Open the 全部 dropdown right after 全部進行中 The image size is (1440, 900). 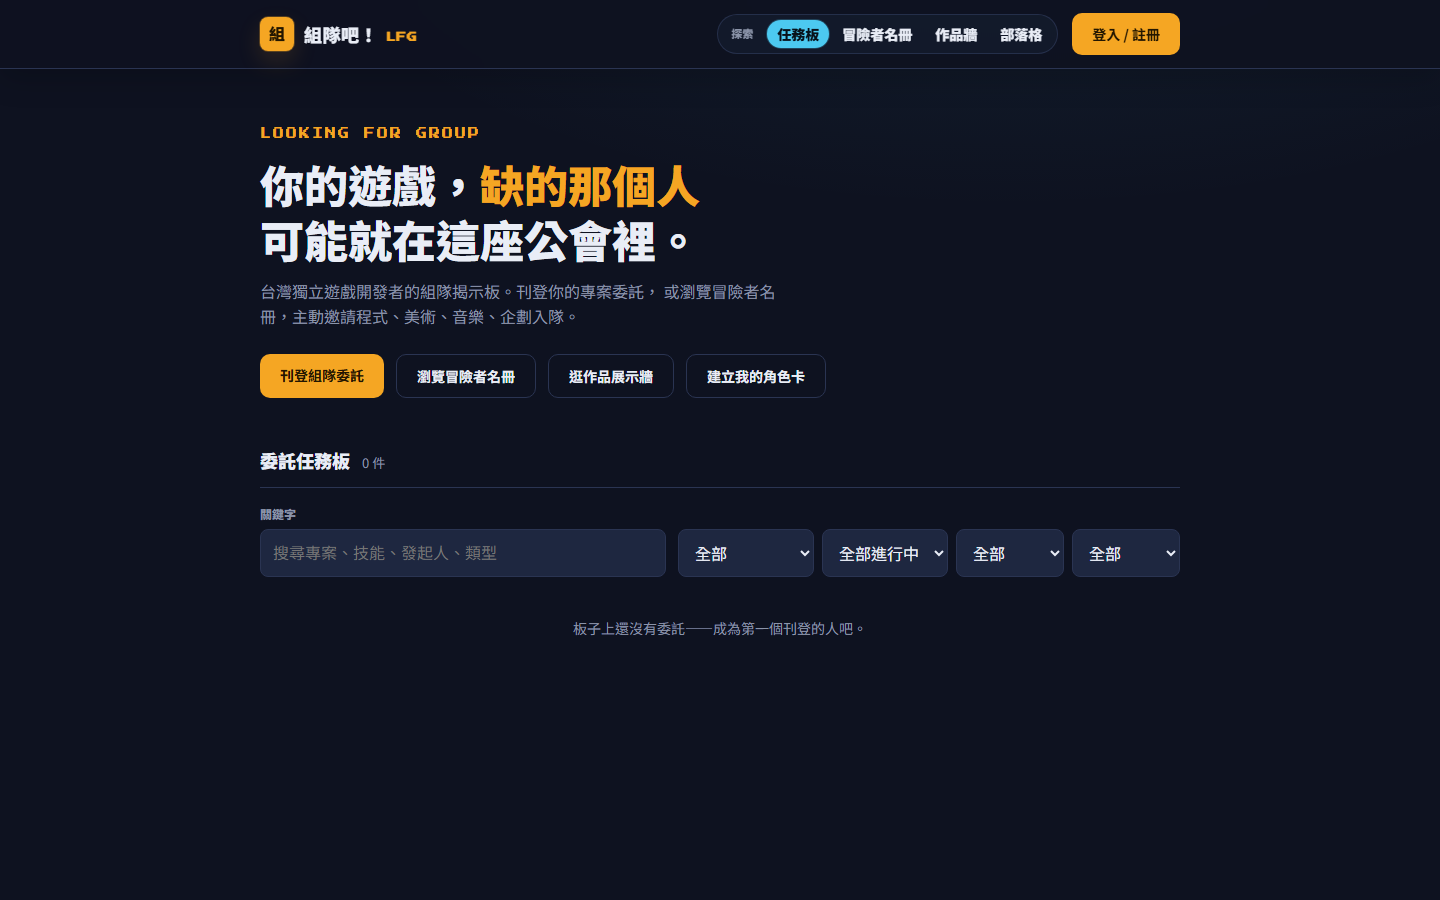coord(1010,553)
